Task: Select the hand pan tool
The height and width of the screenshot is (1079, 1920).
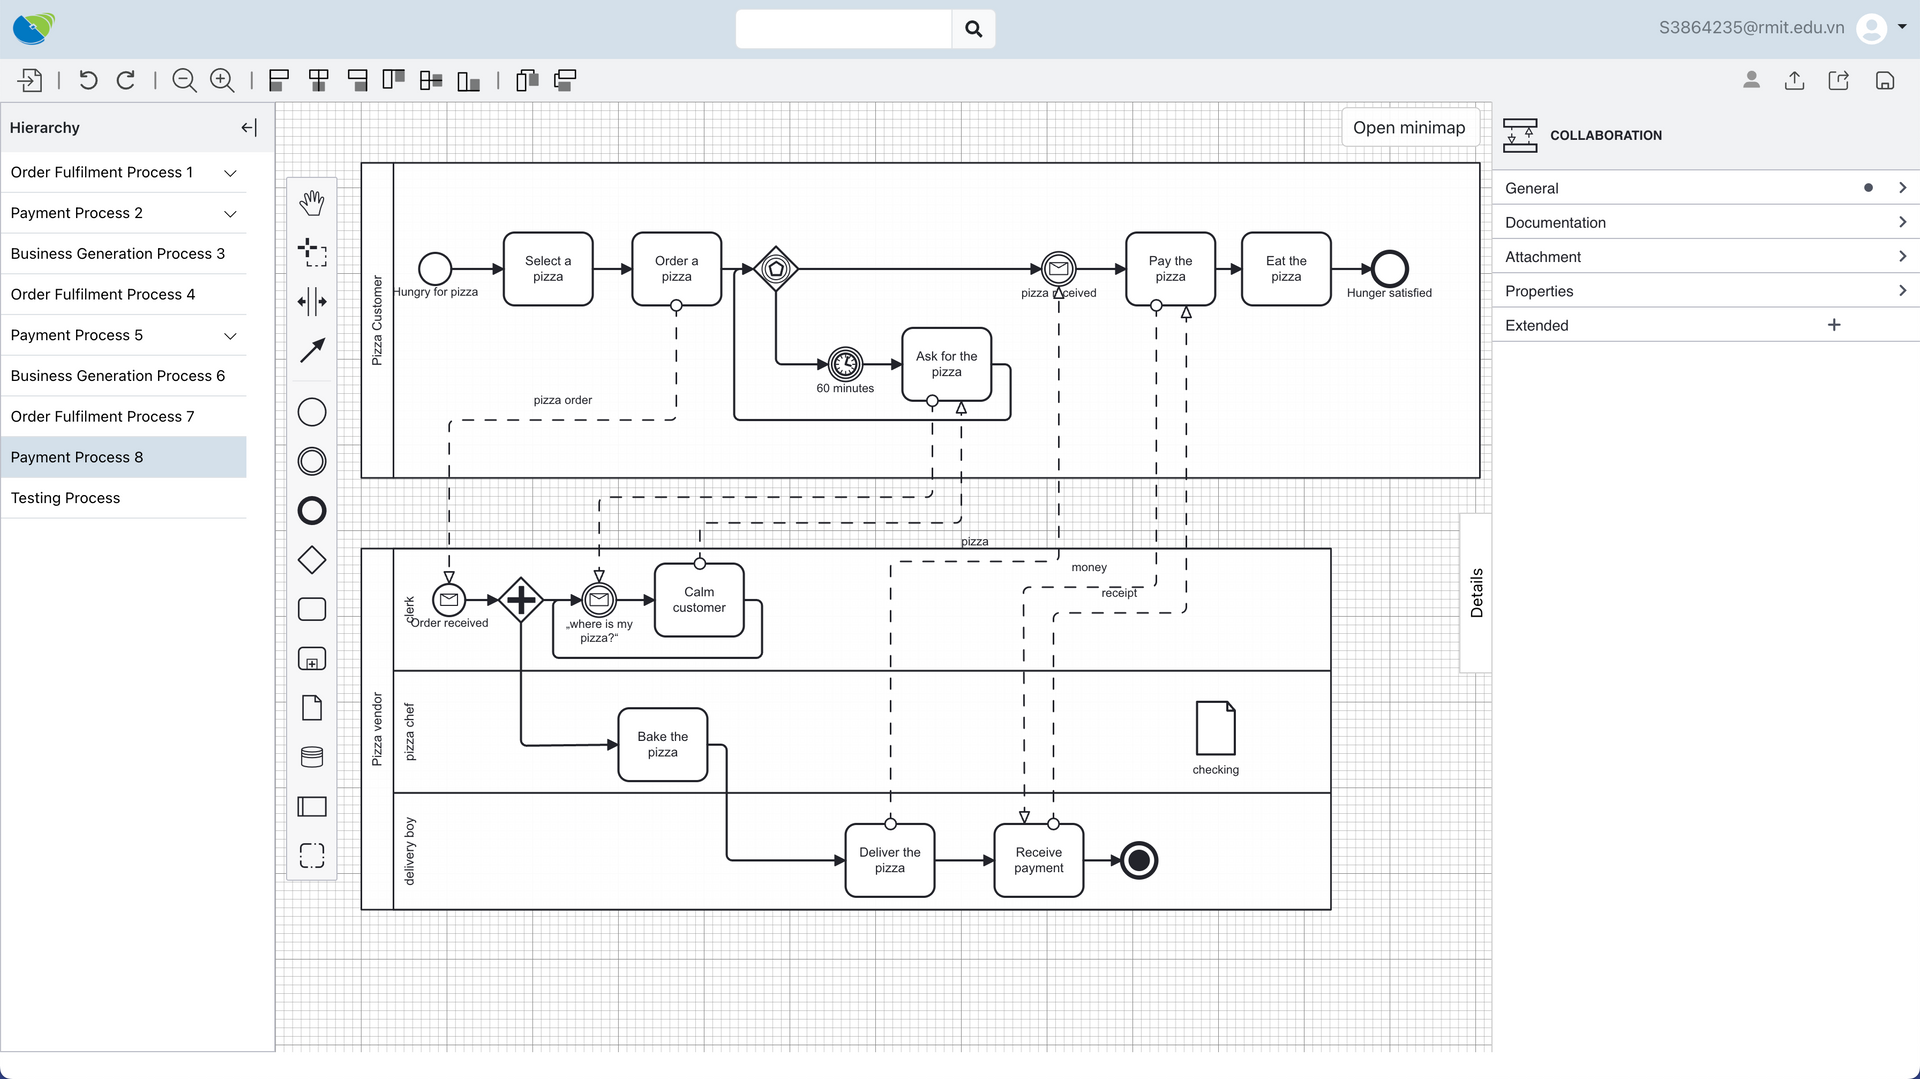Action: pos(312,203)
